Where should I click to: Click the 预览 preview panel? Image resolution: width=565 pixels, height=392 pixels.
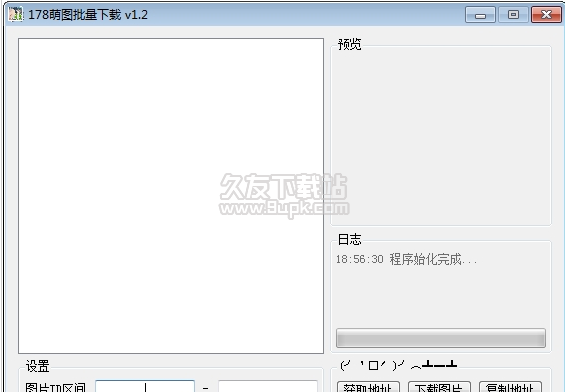[441, 135]
